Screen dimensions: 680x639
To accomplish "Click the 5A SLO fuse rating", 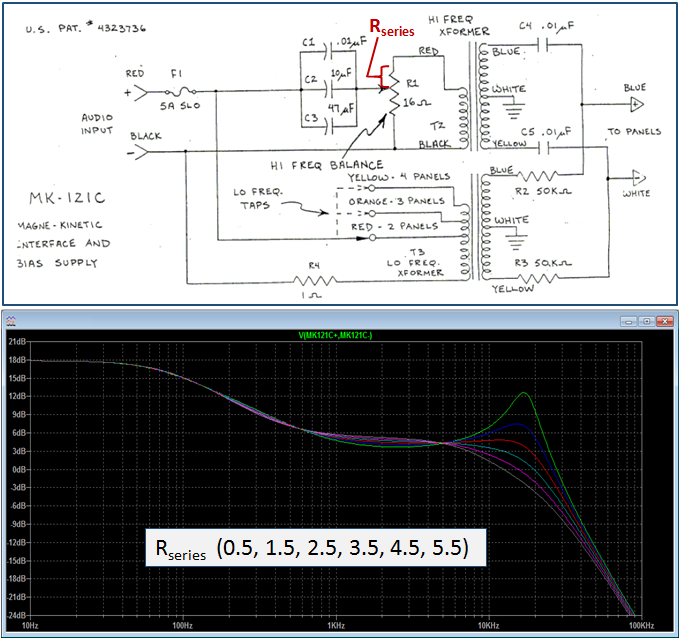I will 180,106.
